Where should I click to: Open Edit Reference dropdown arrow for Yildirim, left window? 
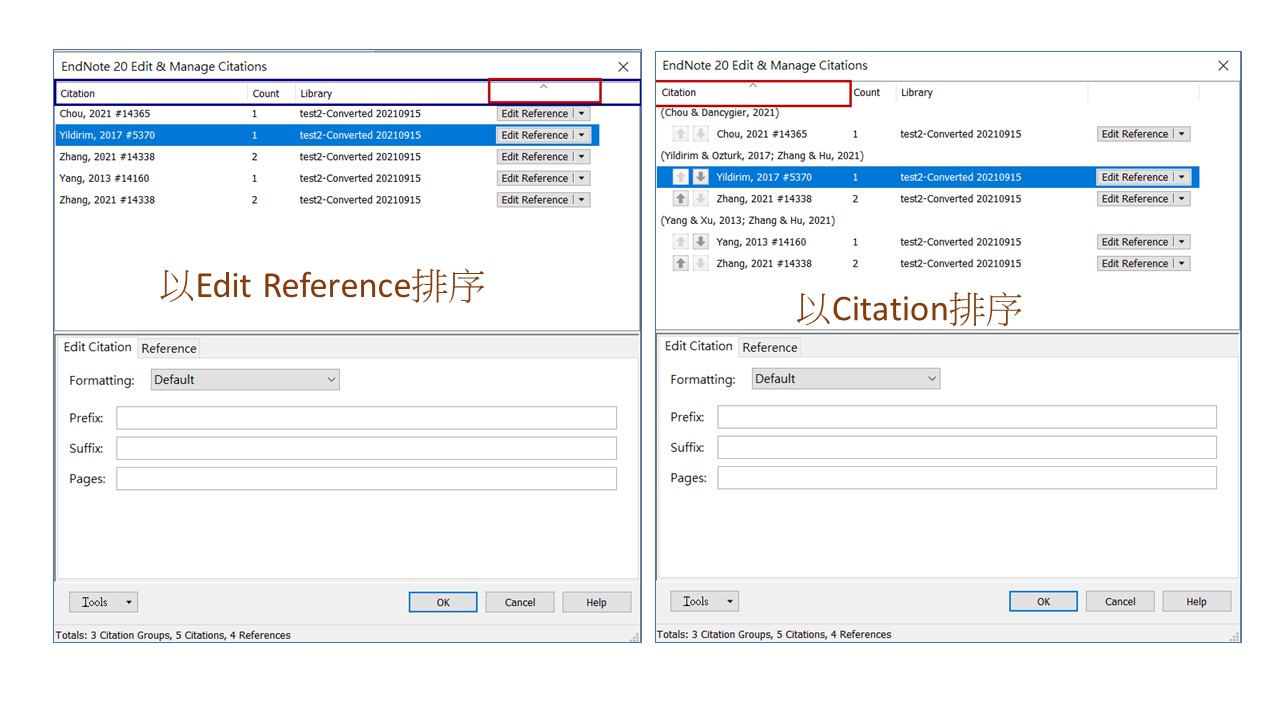[x=582, y=135]
